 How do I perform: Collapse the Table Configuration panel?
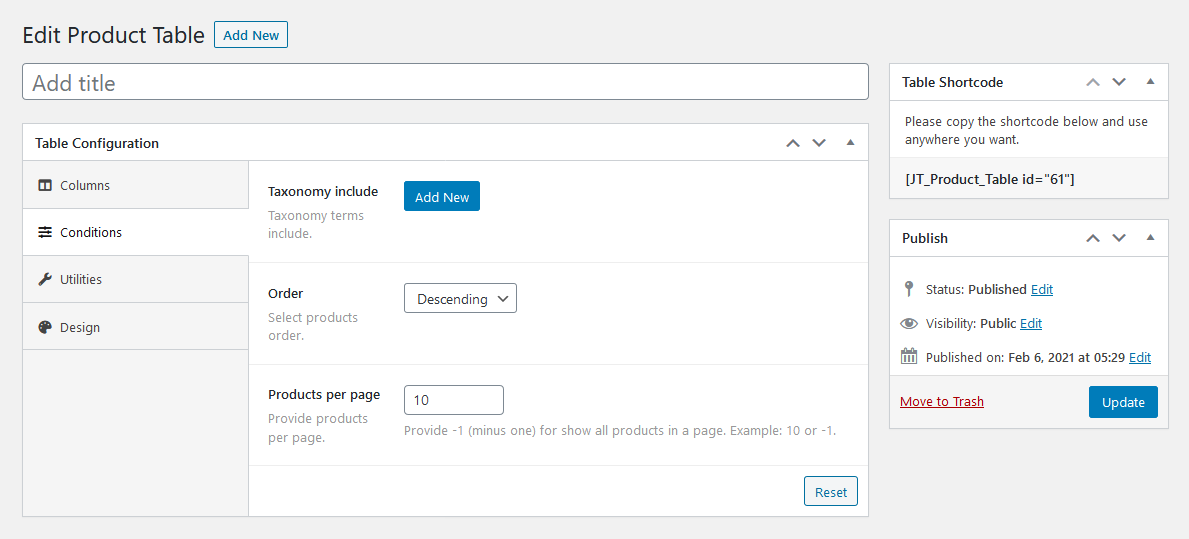pyautogui.click(x=850, y=143)
